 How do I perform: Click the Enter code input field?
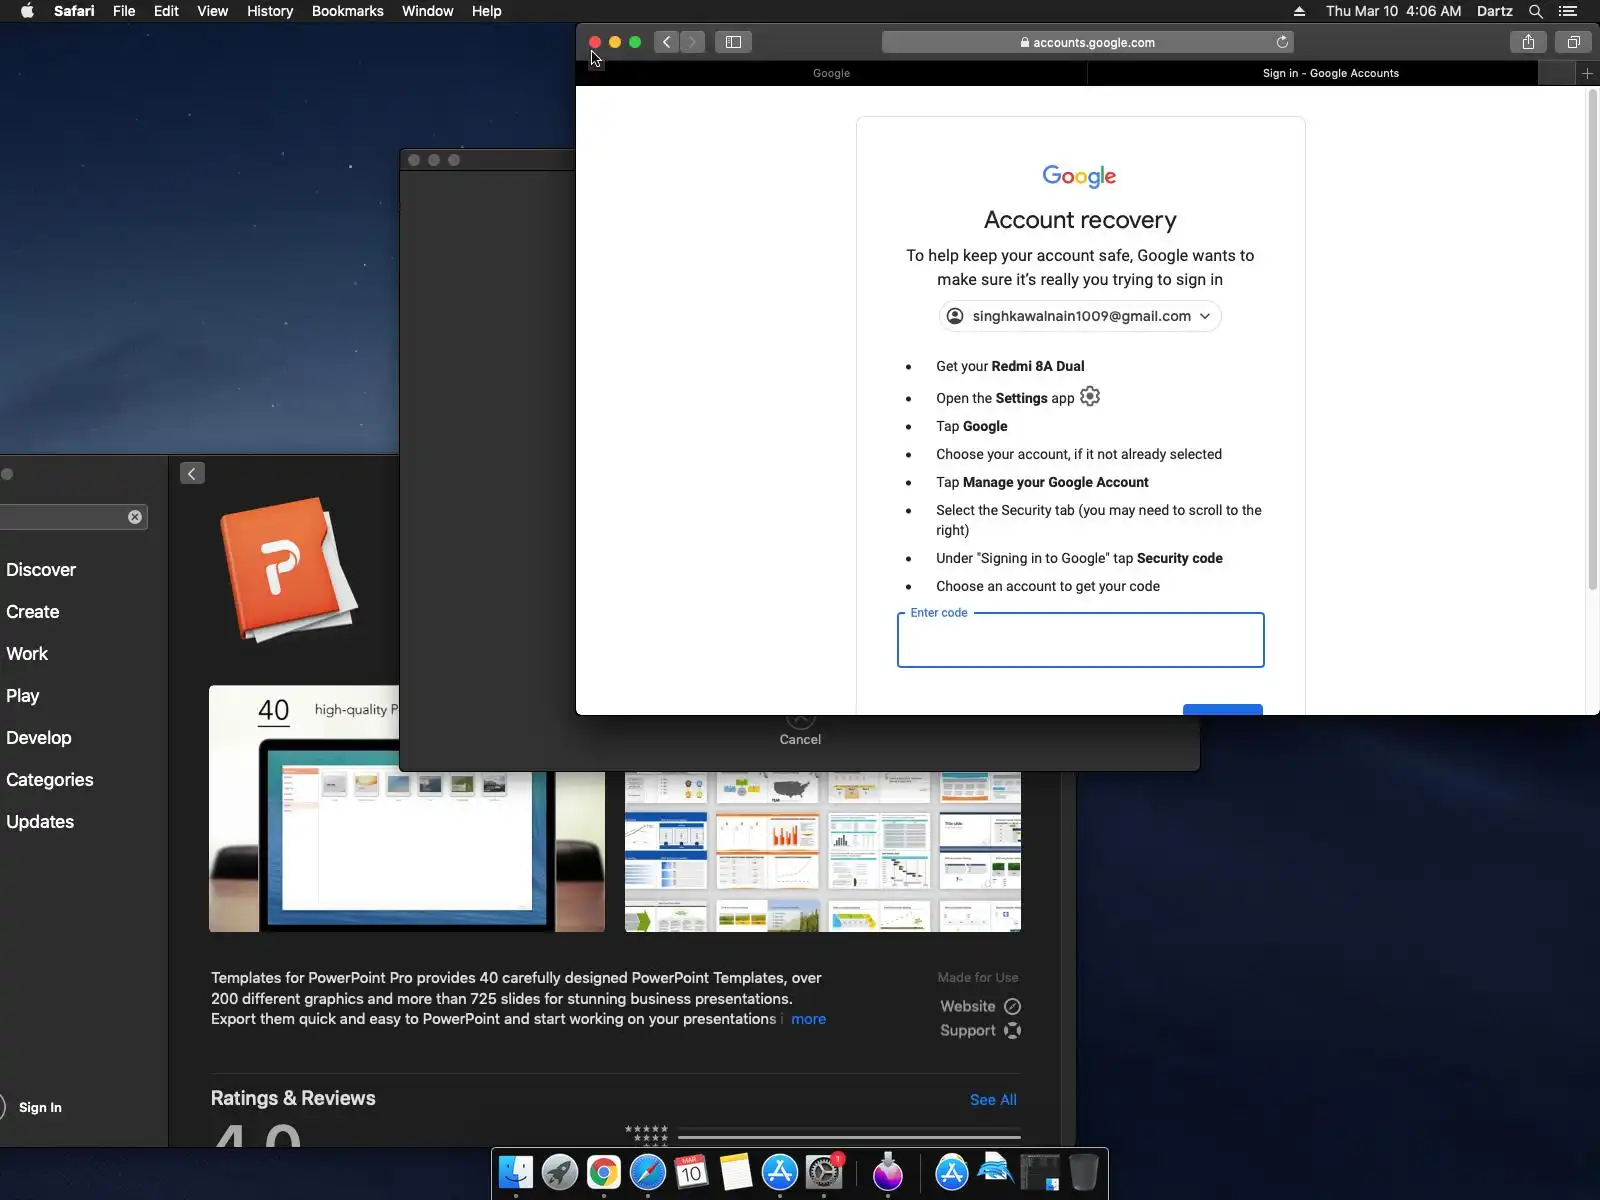pos(1081,640)
